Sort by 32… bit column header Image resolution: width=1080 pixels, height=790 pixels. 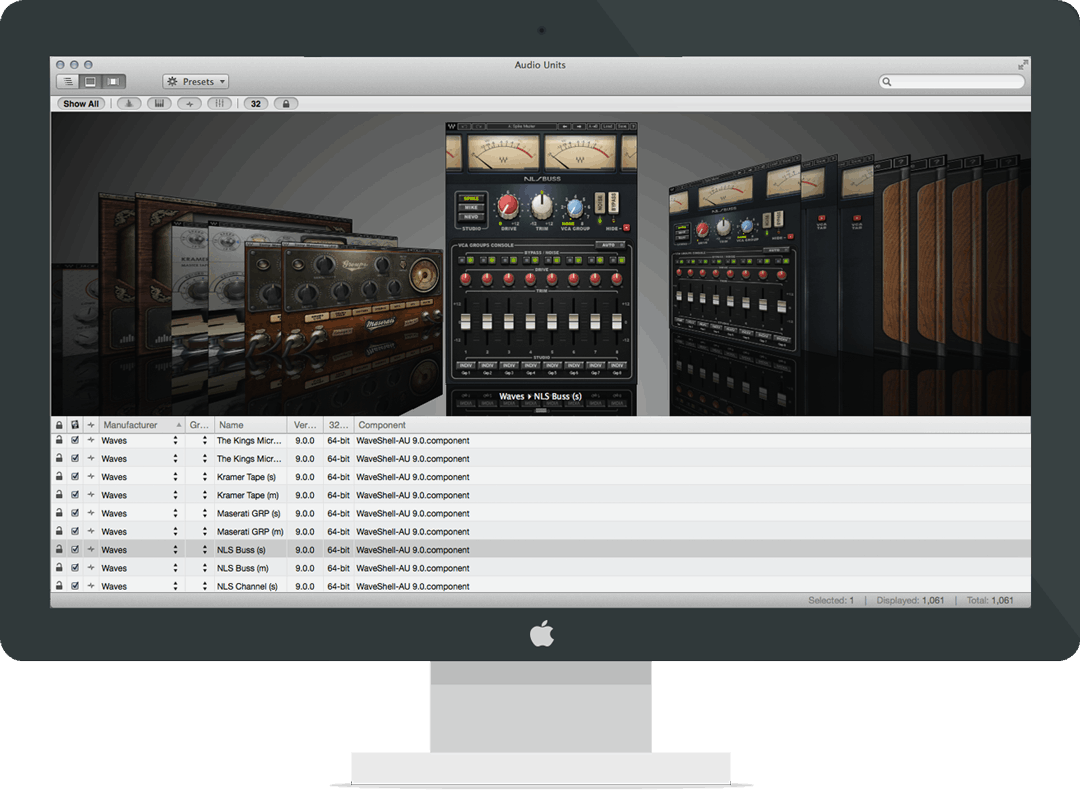click(338, 425)
